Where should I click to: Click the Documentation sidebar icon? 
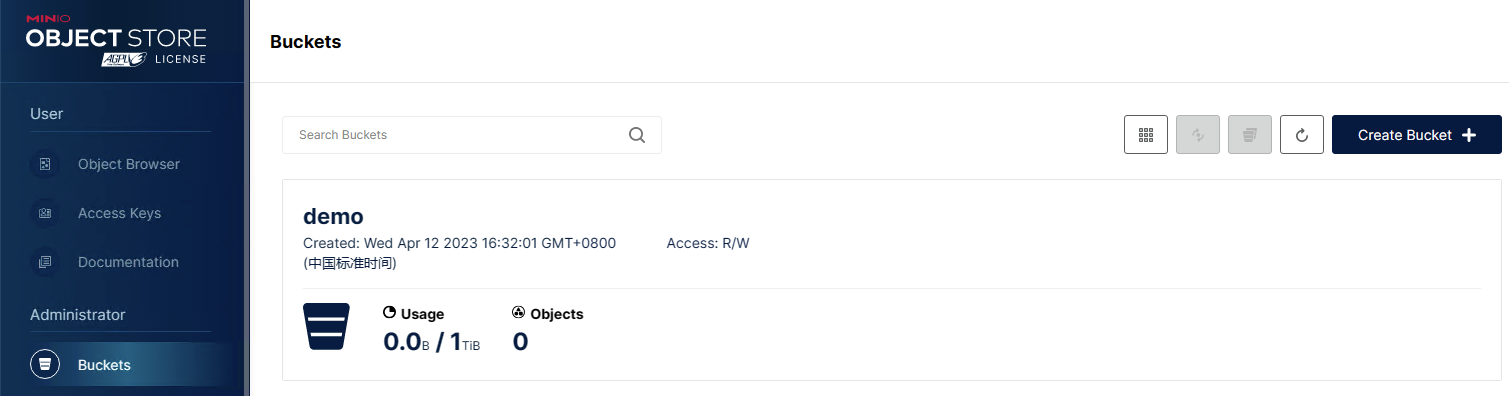[x=44, y=262]
